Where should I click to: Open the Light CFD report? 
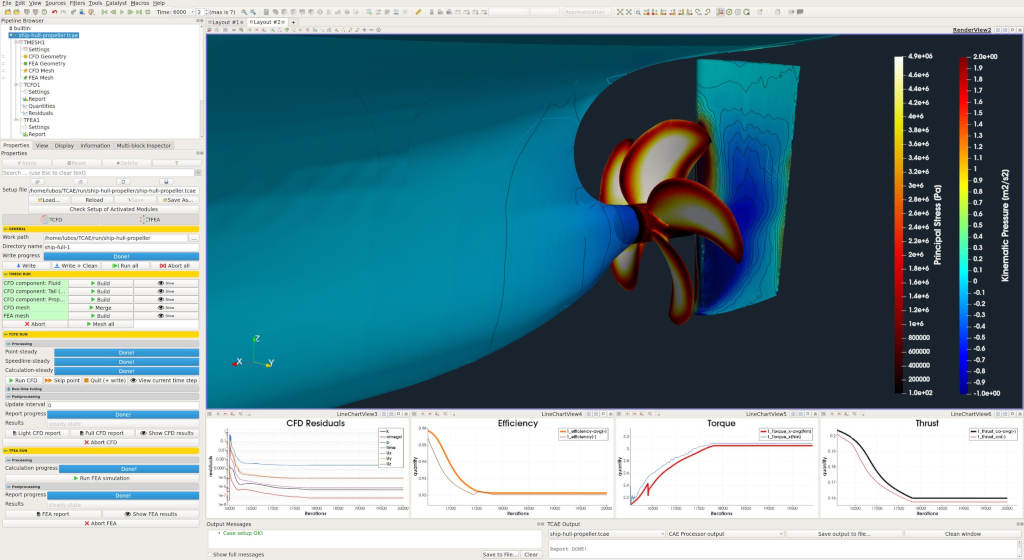pos(35,433)
